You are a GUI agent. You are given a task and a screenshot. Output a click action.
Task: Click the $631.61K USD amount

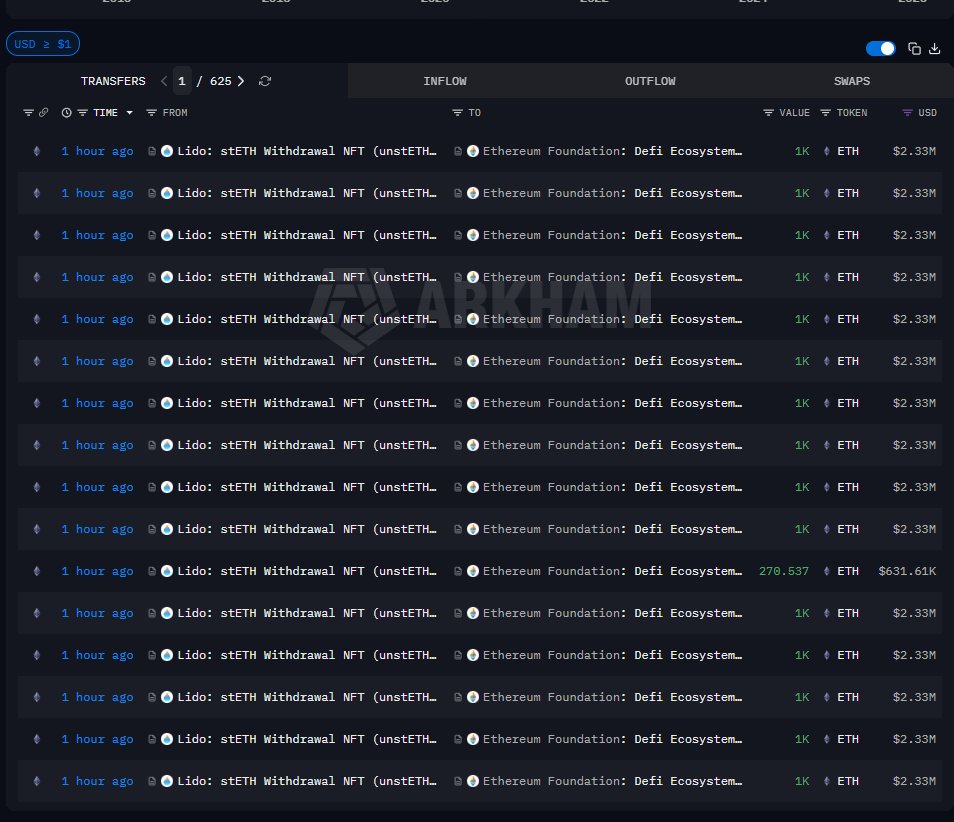click(907, 571)
